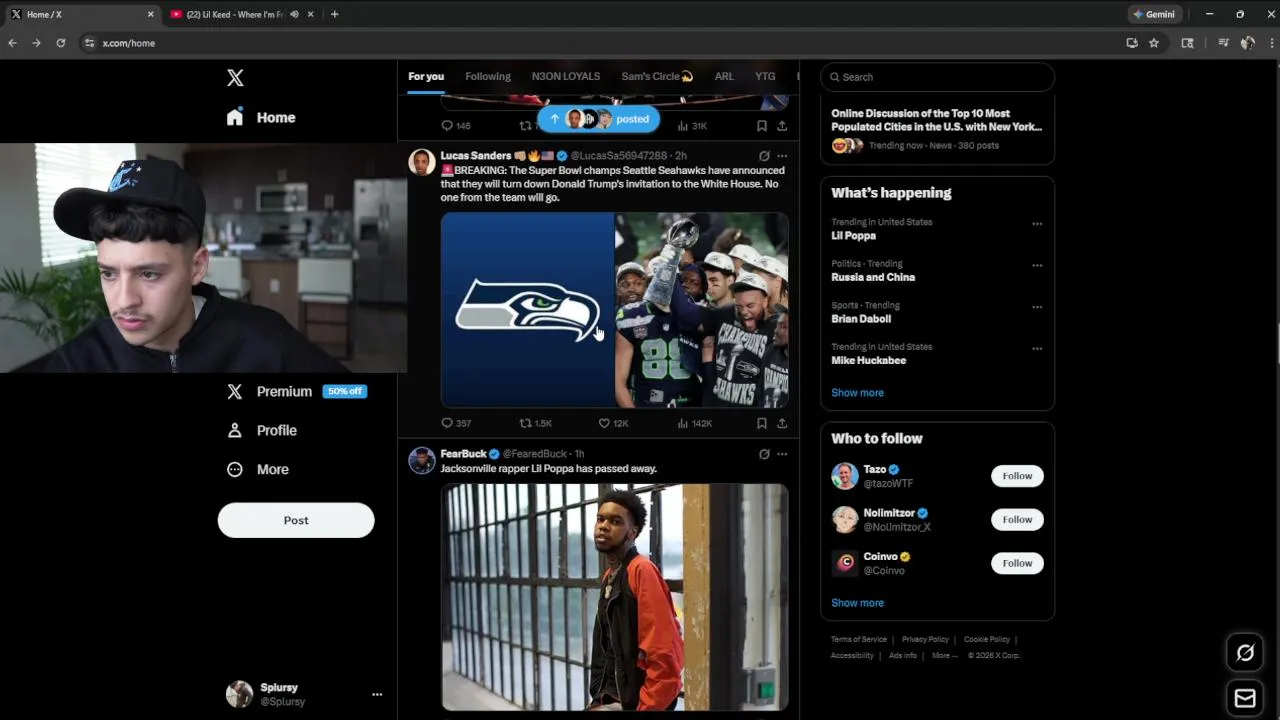
Task: Click the Post button
Action: [x=296, y=520]
